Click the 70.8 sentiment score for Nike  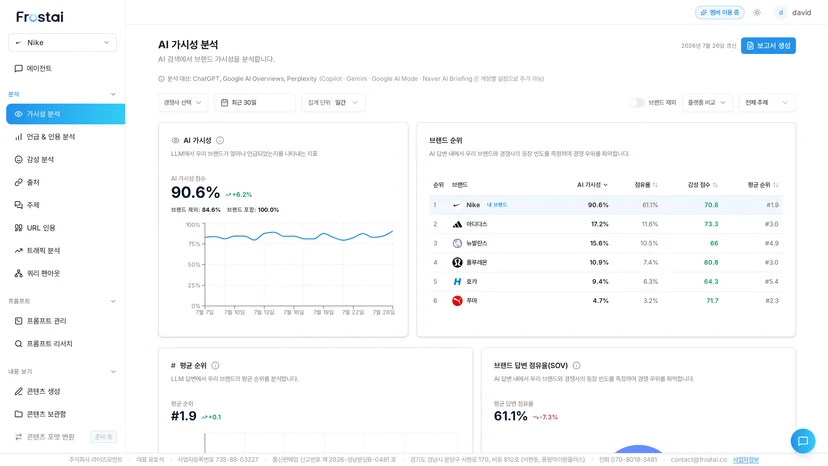click(711, 205)
